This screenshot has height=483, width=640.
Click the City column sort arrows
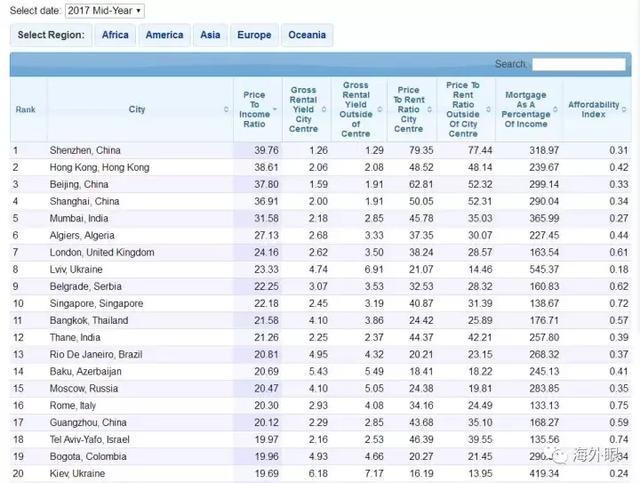coord(226,109)
